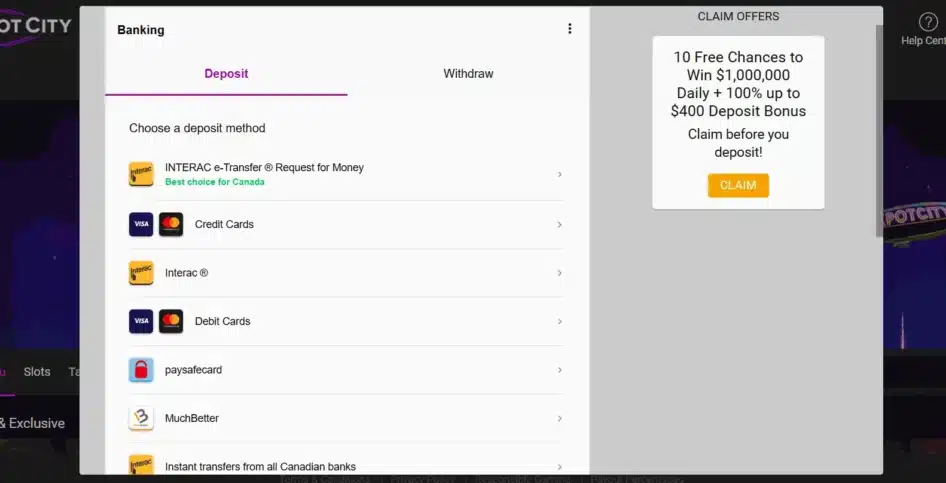Expand INTERAC e-Transfer Request for Money chevron

[x=559, y=175]
